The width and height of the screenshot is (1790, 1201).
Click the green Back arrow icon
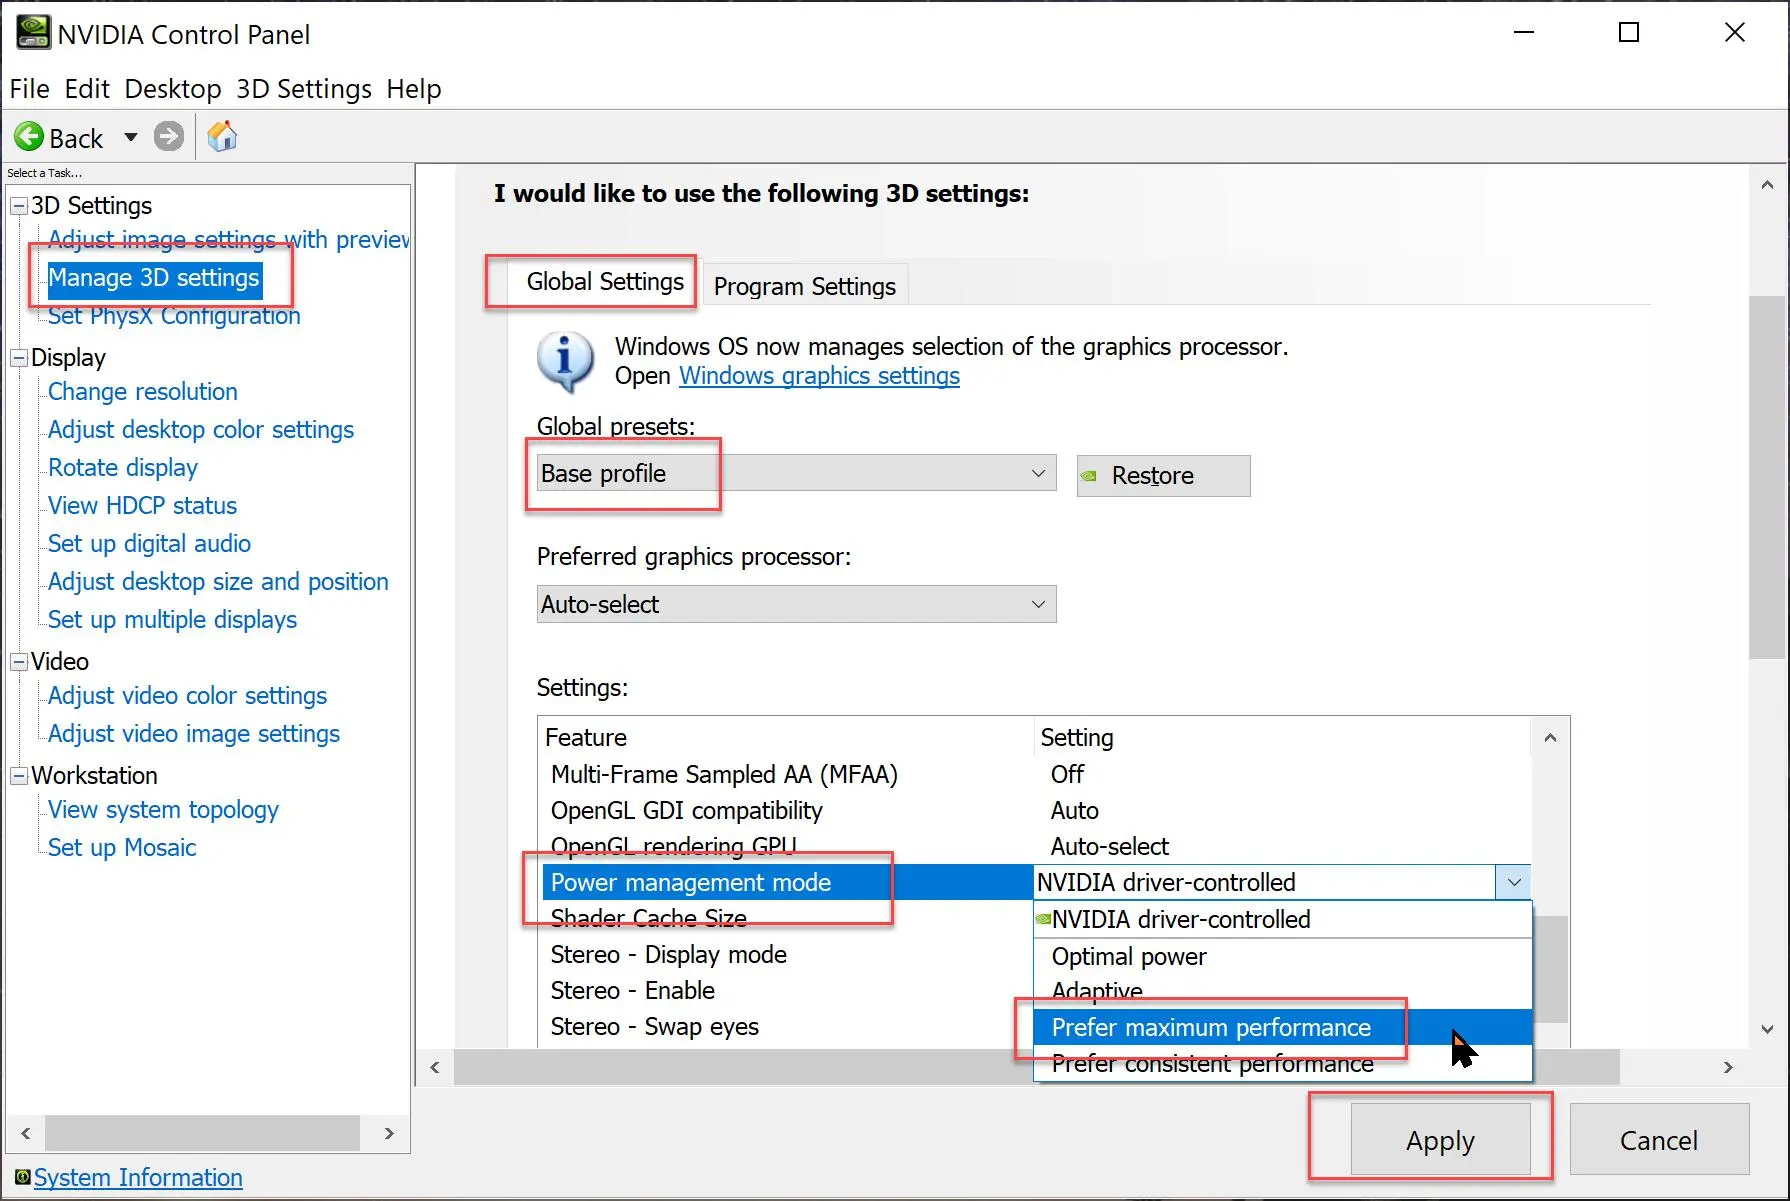(29, 136)
